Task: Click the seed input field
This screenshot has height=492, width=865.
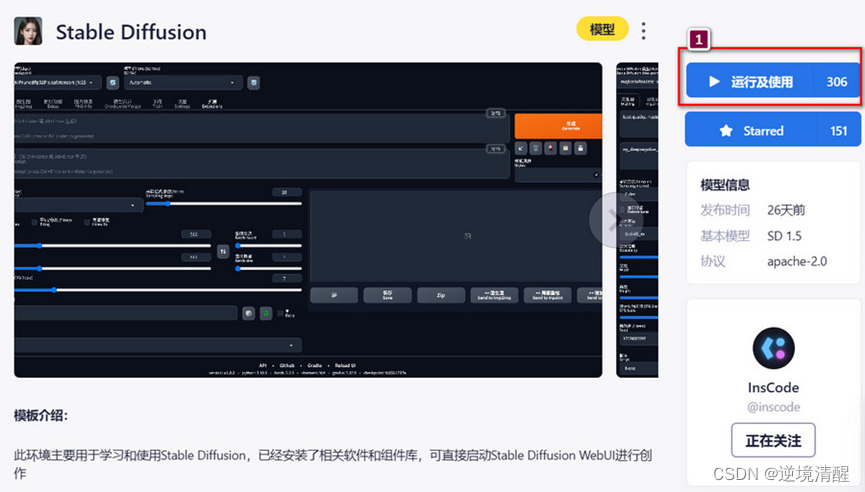Action: pyautogui.click(x=126, y=313)
